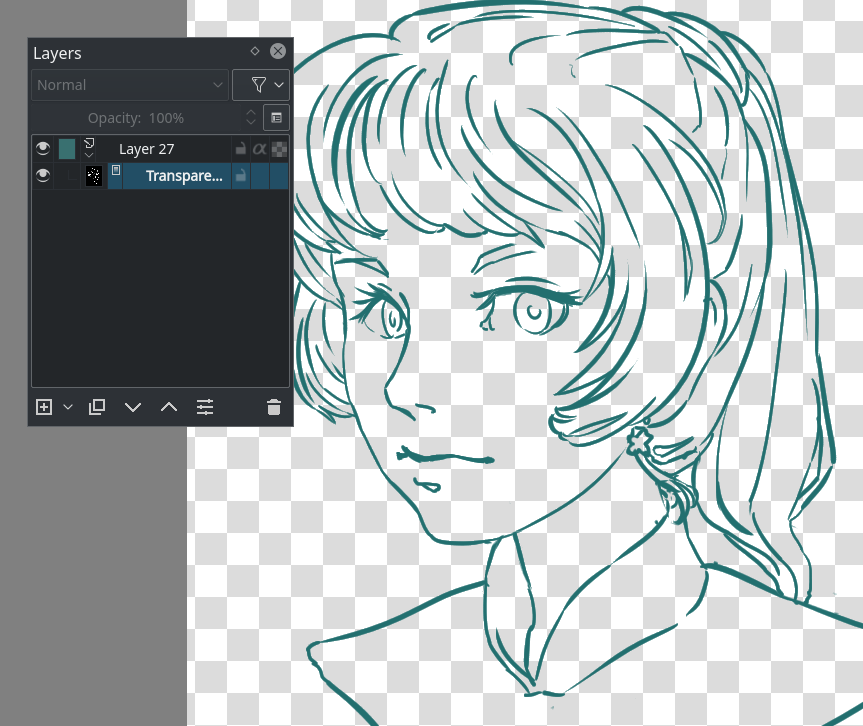This screenshot has width=863, height=726.
Task: Click the view options icon beside Opacity
Action: [x=276, y=117]
